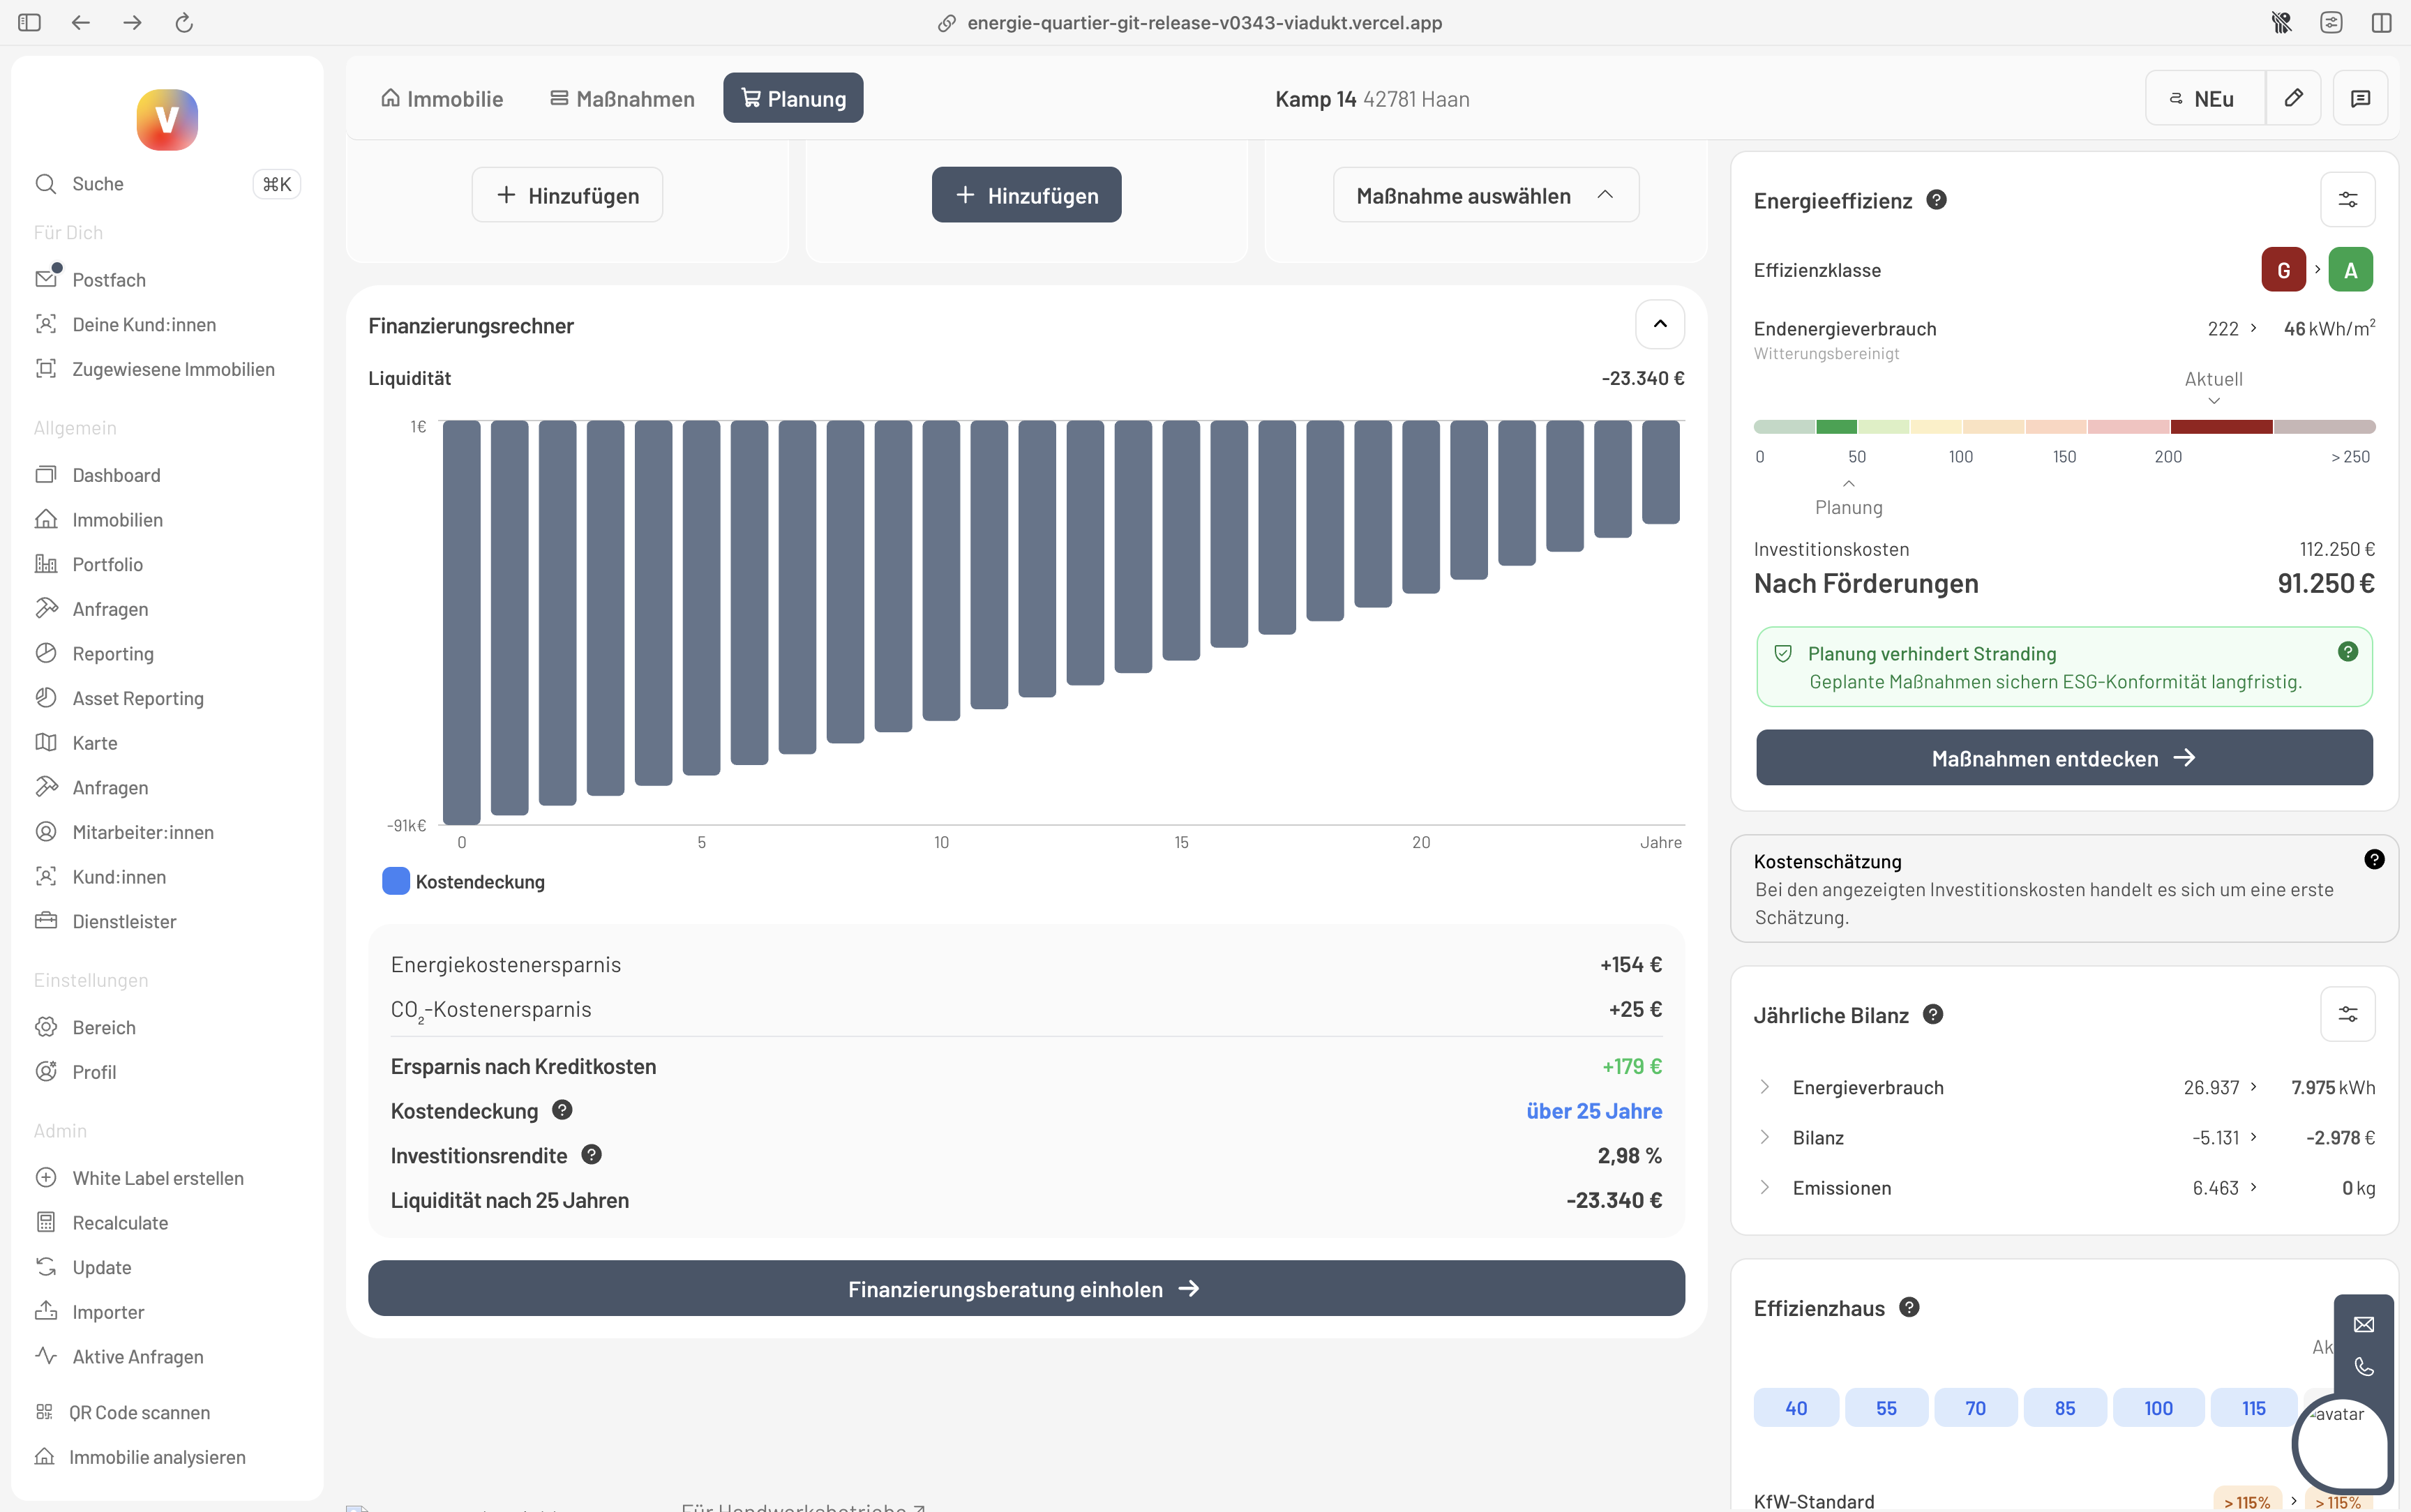Expand the Energieverbrauch row
The image size is (2411, 1512).
pos(1765,1087)
